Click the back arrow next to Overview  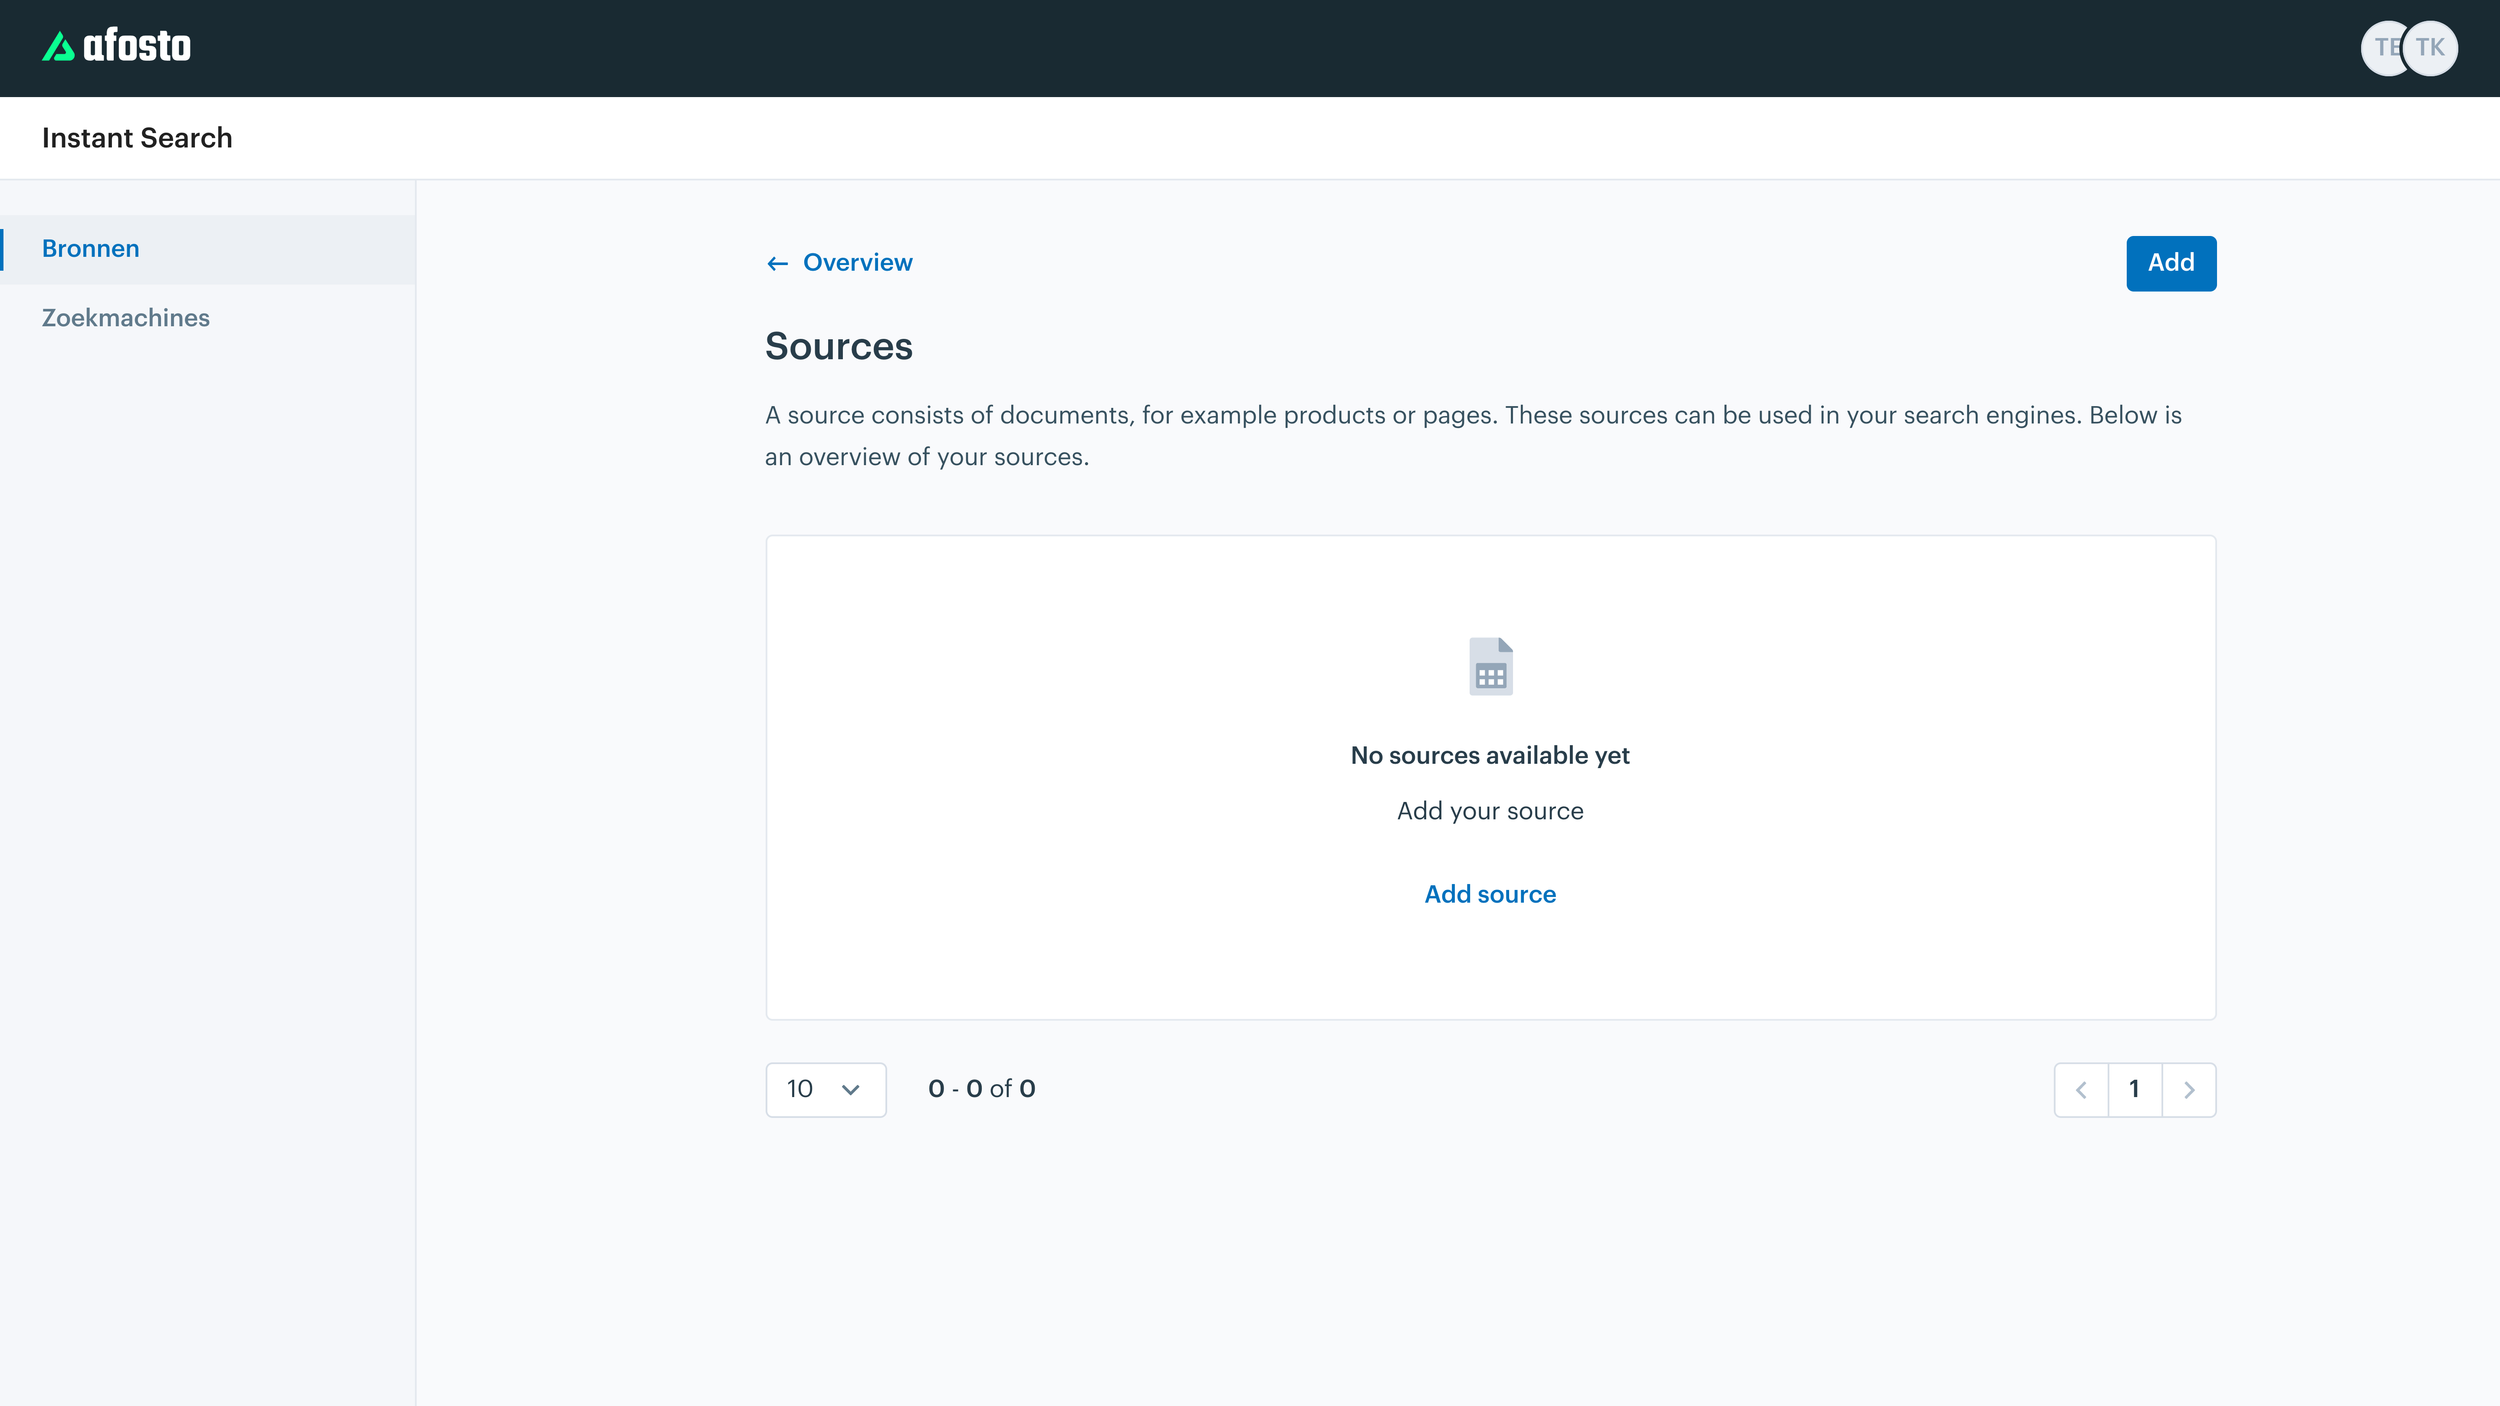click(x=777, y=262)
